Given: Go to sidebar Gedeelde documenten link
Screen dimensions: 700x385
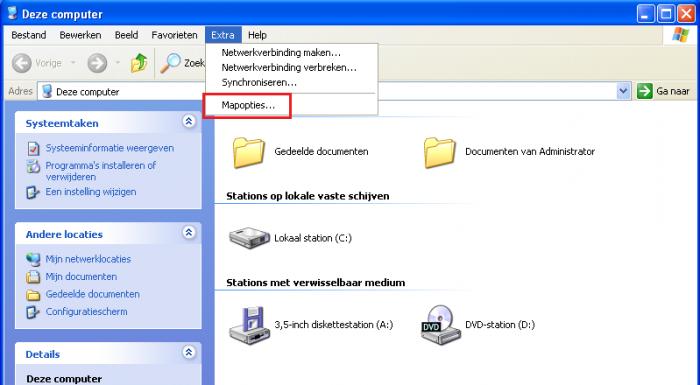Looking at the screenshot, I should pos(93,294).
